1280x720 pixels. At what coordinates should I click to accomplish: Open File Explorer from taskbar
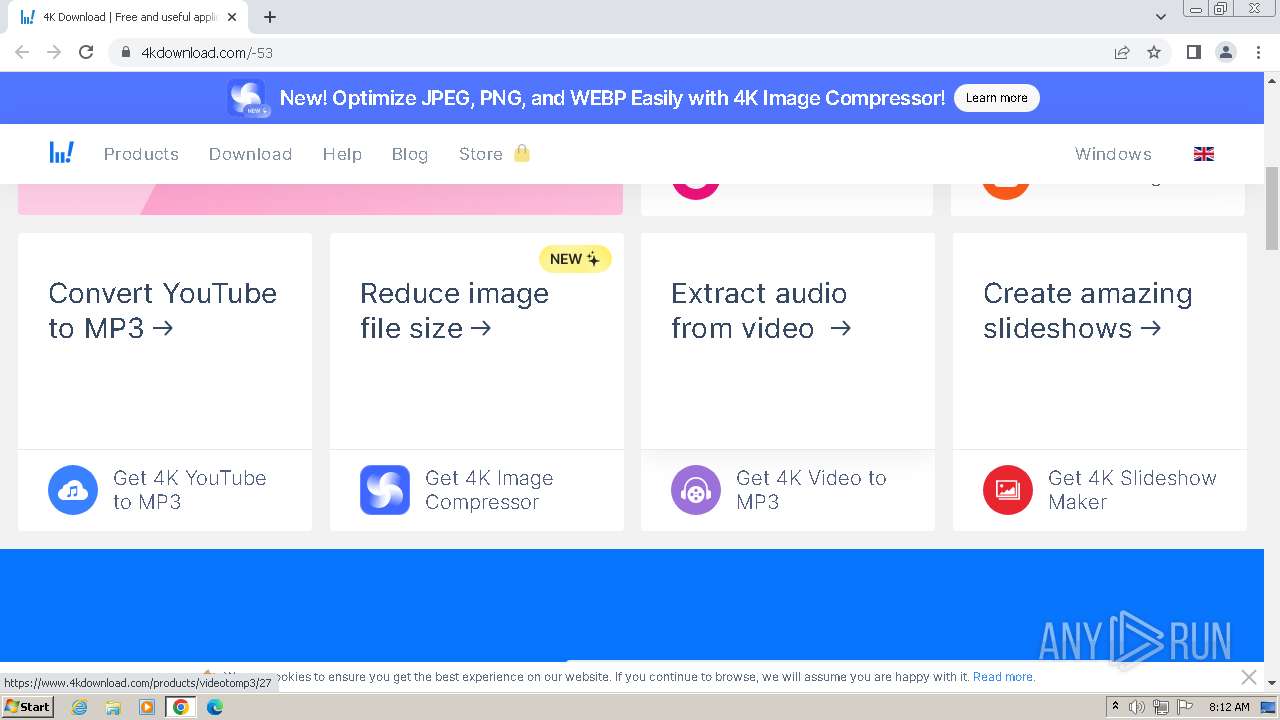click(x=113, y=707)
